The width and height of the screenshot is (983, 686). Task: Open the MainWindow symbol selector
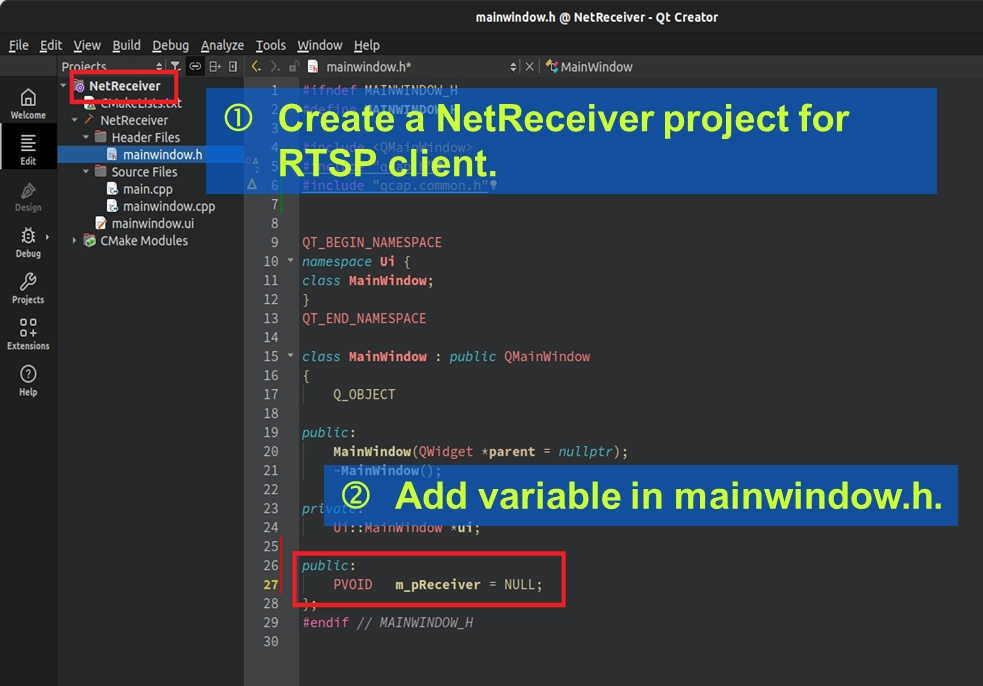[589, 66]
